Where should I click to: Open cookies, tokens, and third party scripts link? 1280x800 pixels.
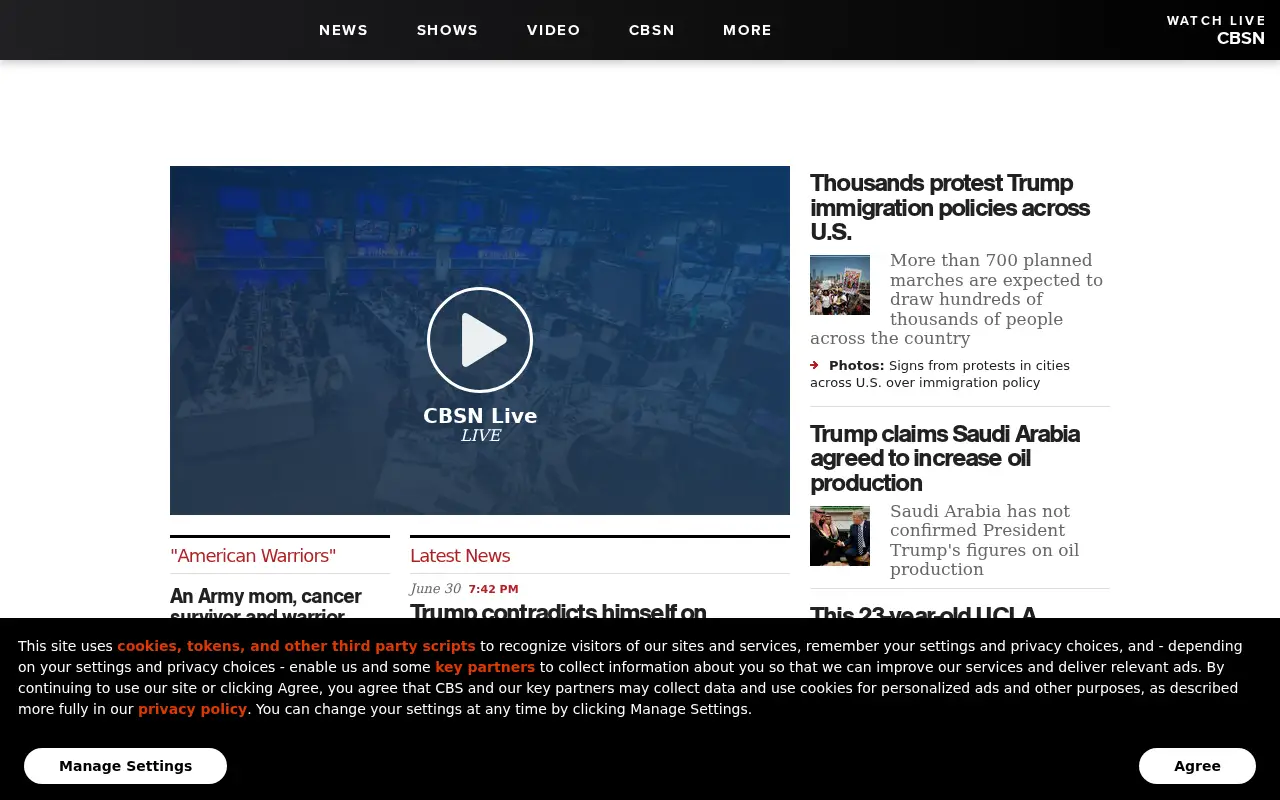coord(296,646)
